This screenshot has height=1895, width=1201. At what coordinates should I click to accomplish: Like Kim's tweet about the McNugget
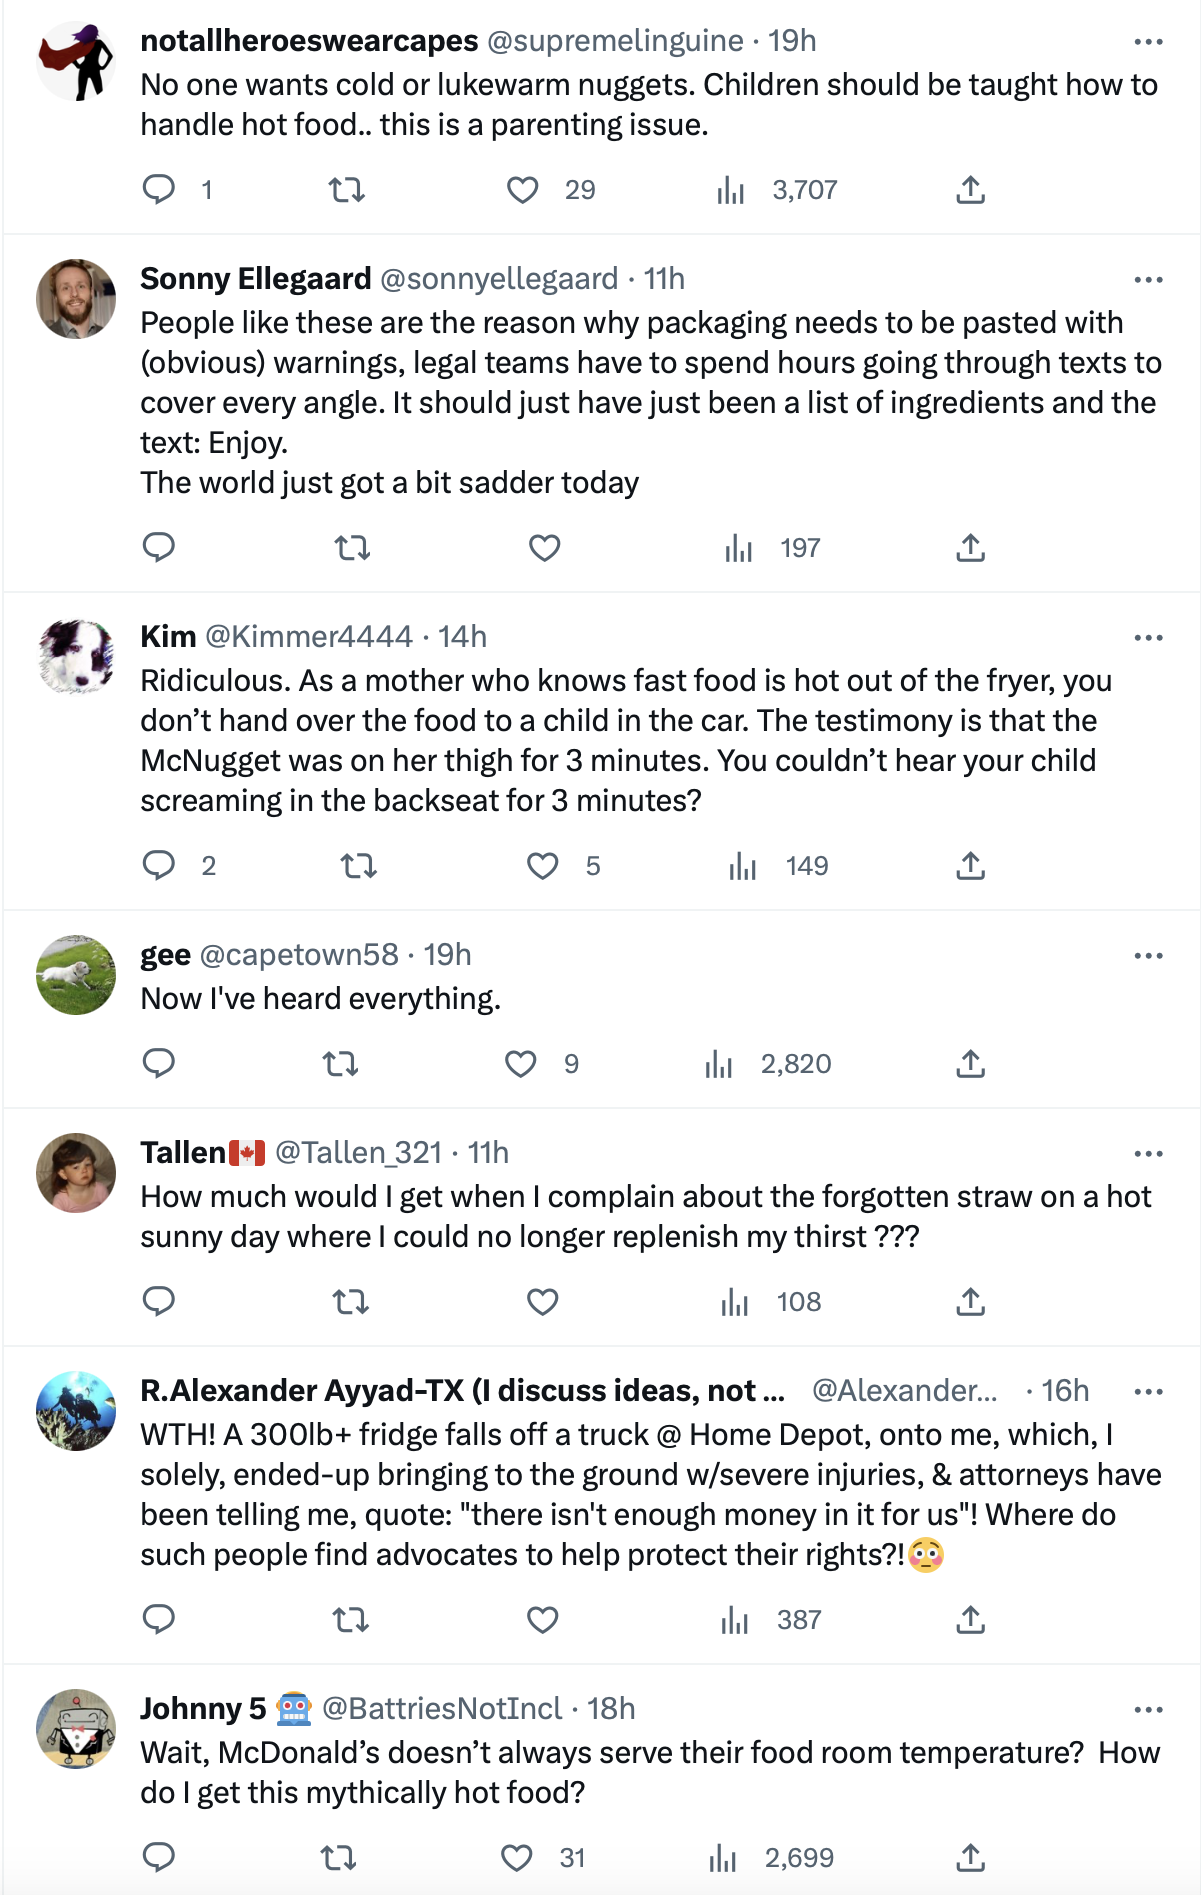[x=543, y=865]
